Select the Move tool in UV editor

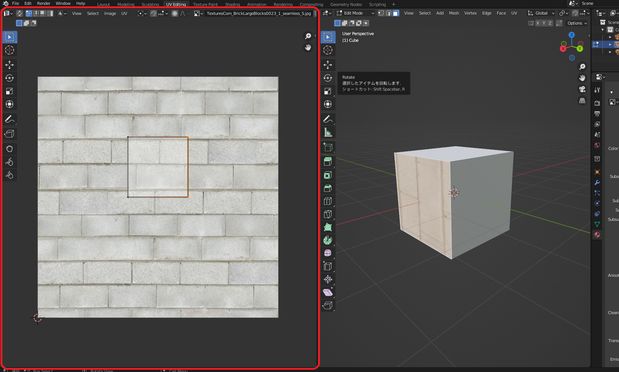9,64
